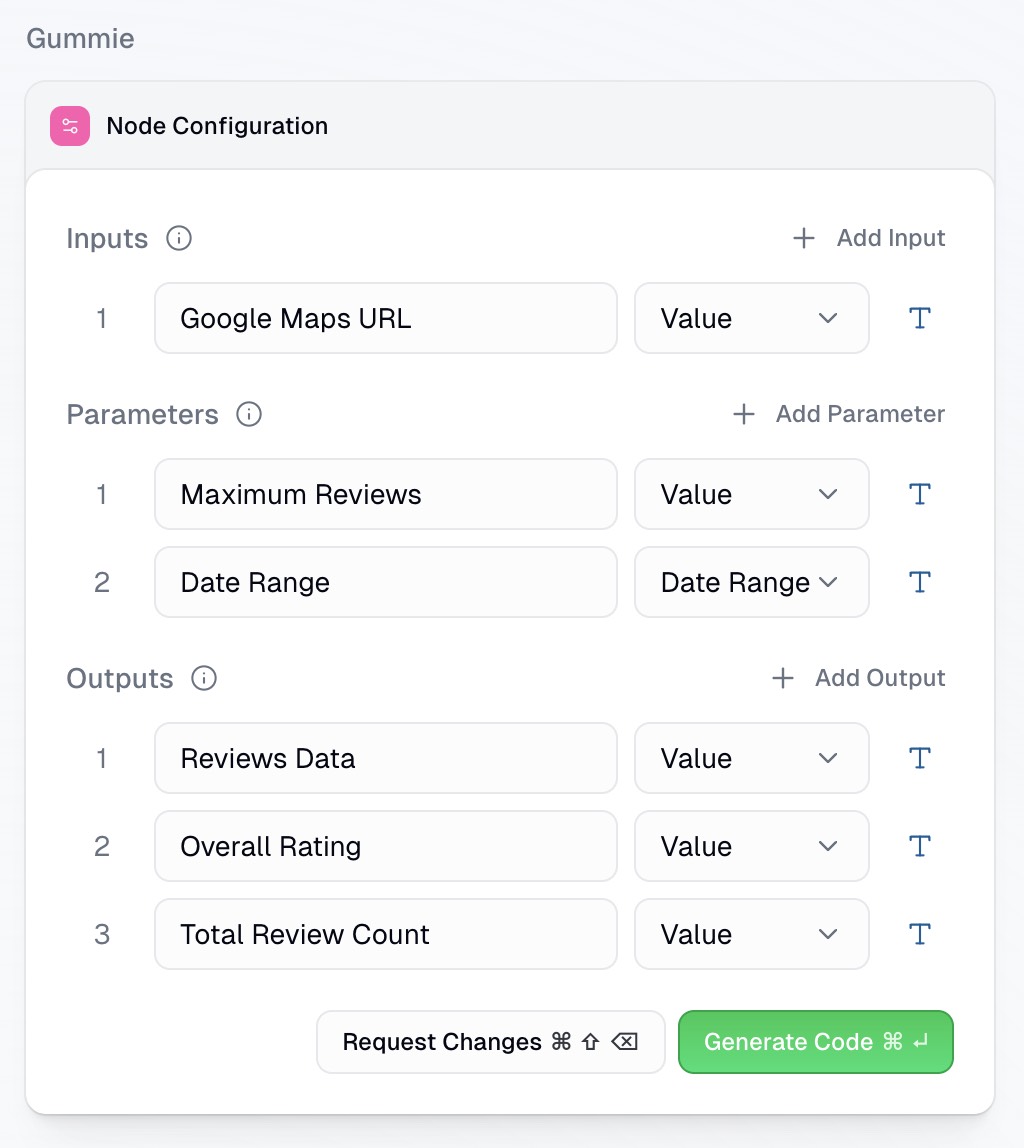Open the Value dropdown for Overall Rating

click(x=751, y=846)
